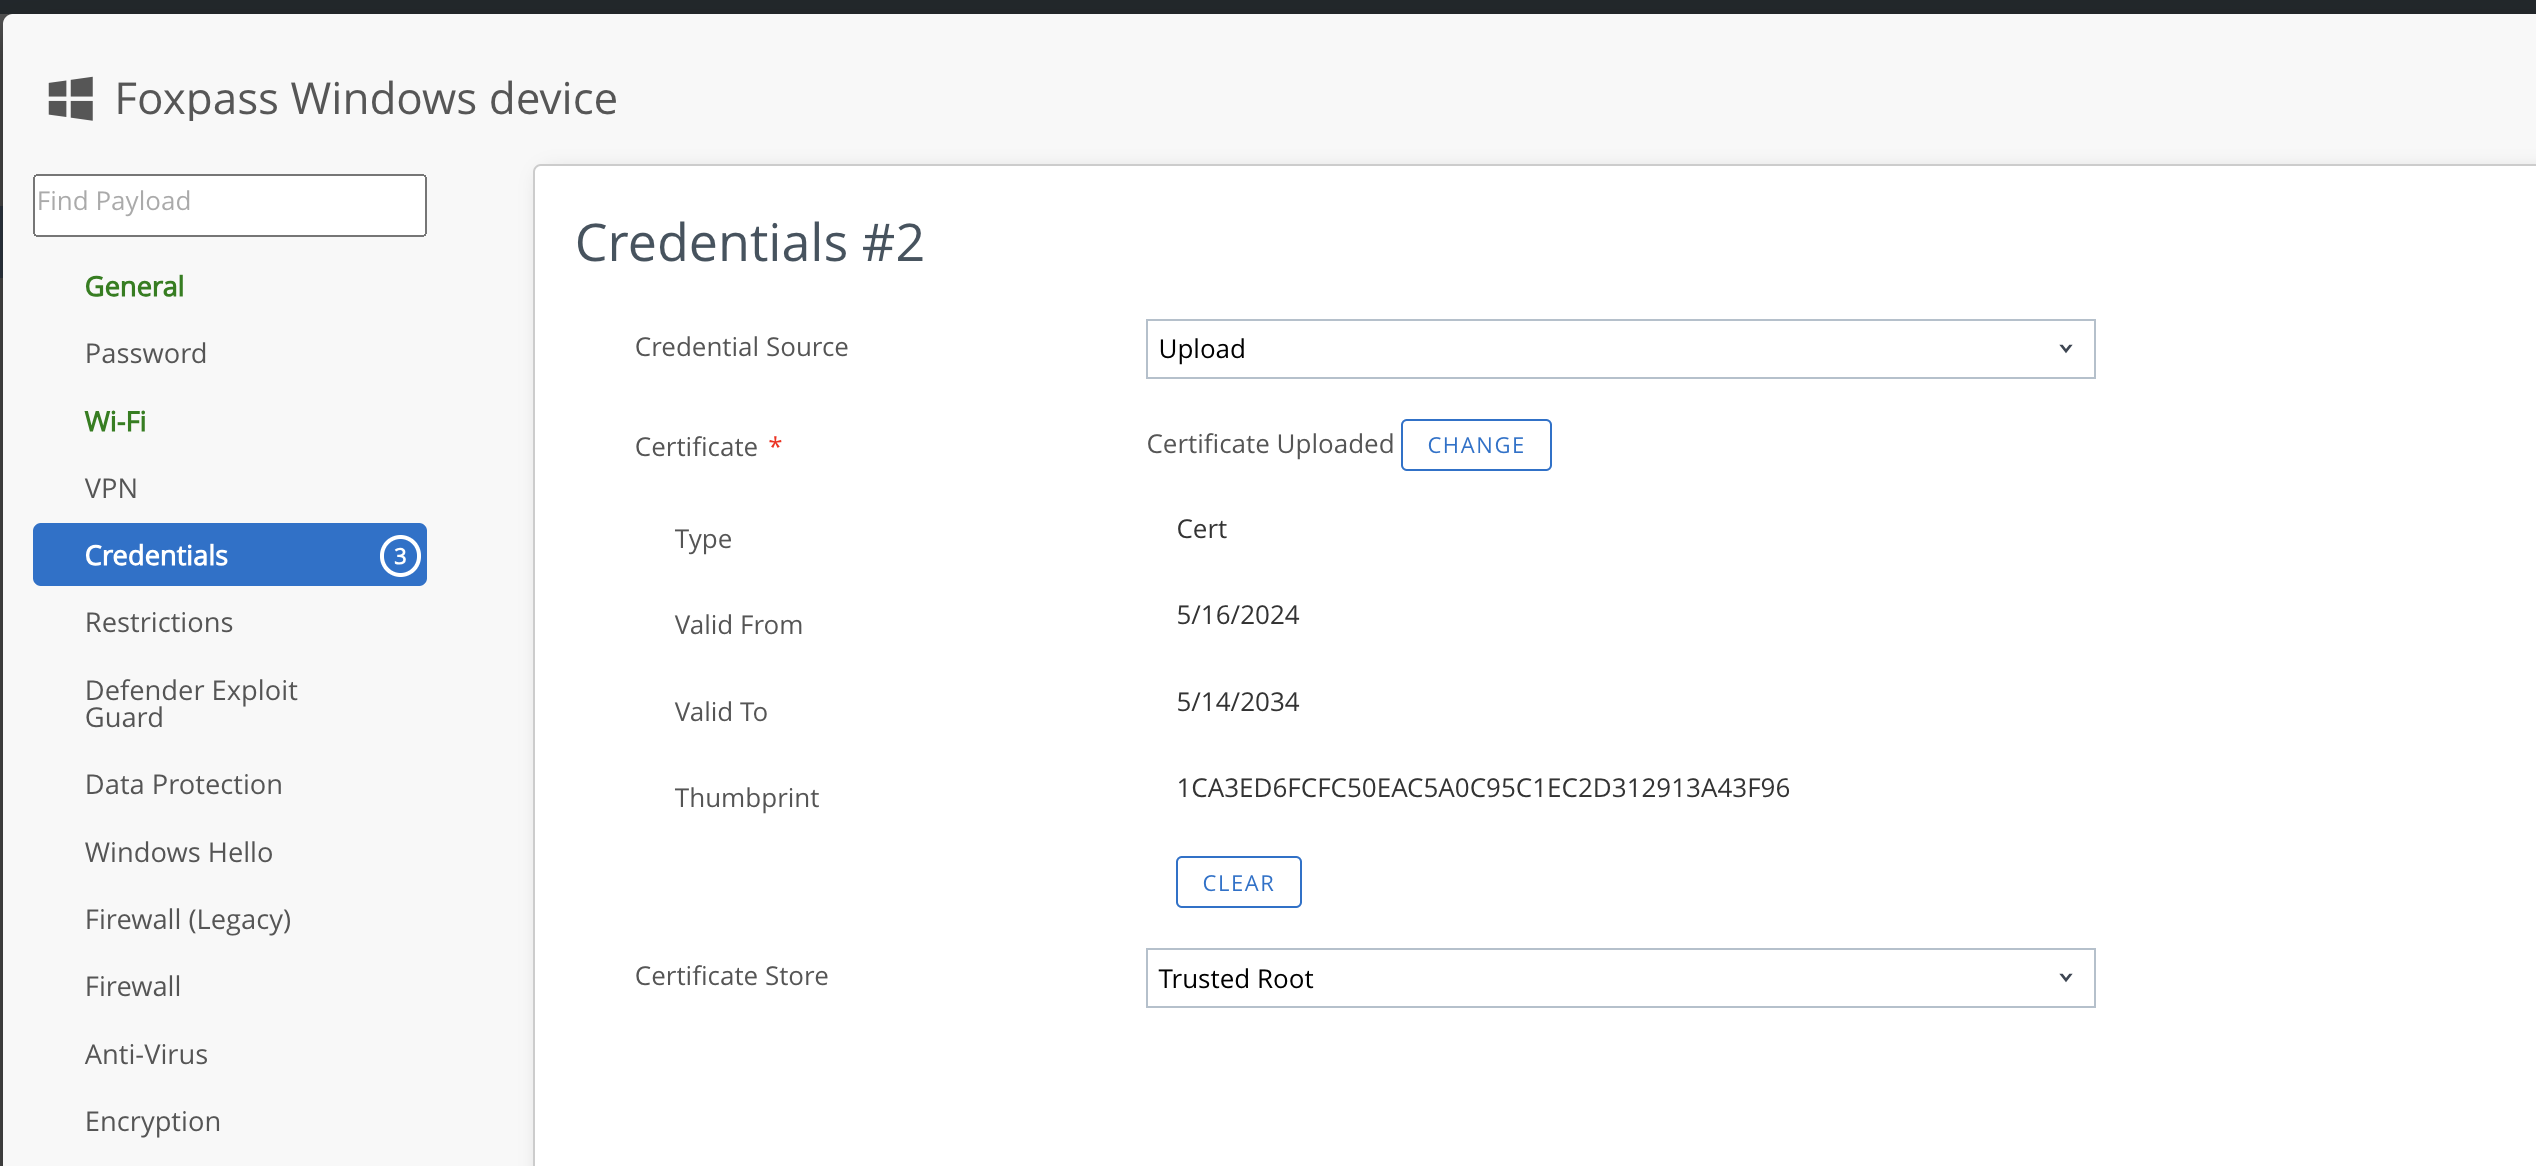Click the Trusted Root store selection
Viewport: 2536px width, 1166px height.
point(1617,977)
